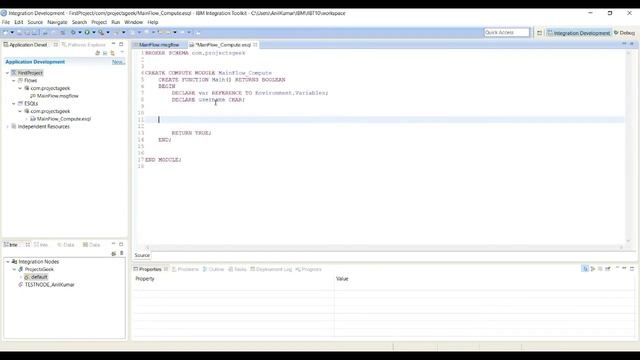Collapse the ProjectsGeek integration node
Image resolution: width=640 pixels, height=360 pixels.
pos(14,269)
